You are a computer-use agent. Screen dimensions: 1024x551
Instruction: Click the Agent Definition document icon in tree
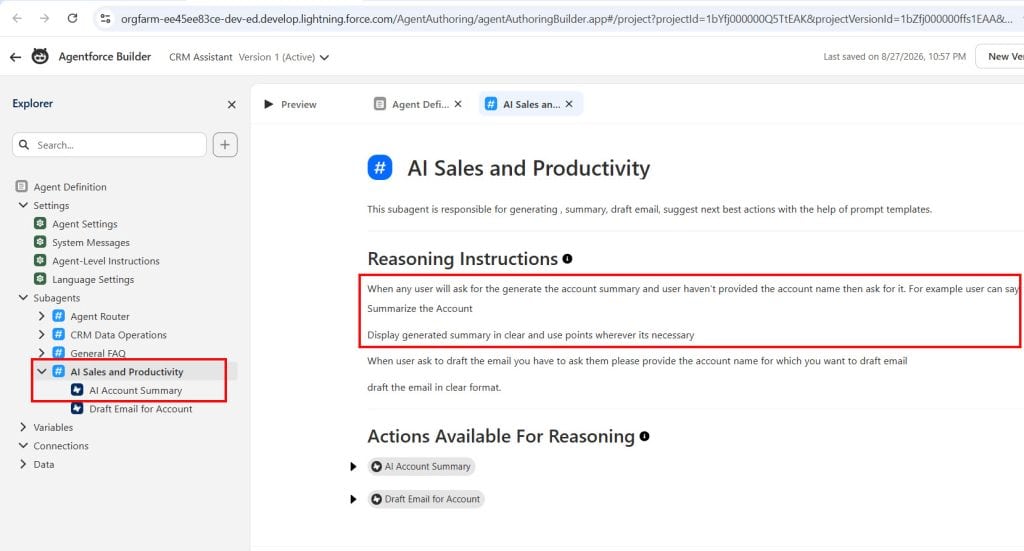(22, 187)
